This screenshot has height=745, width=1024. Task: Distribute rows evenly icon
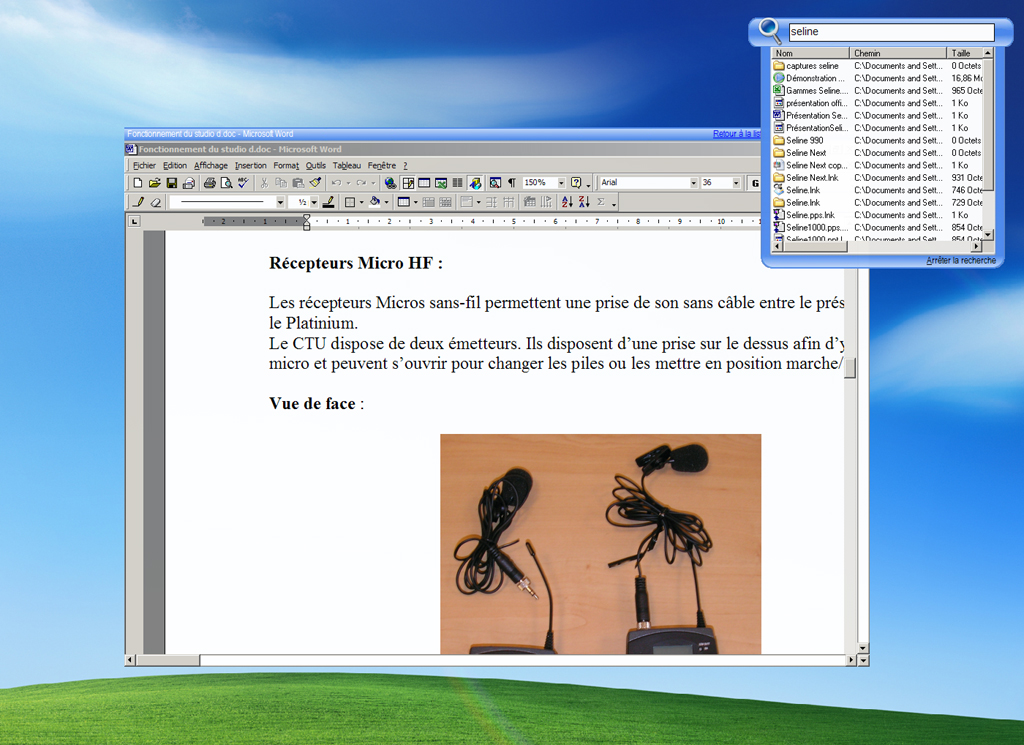point(491,202)
